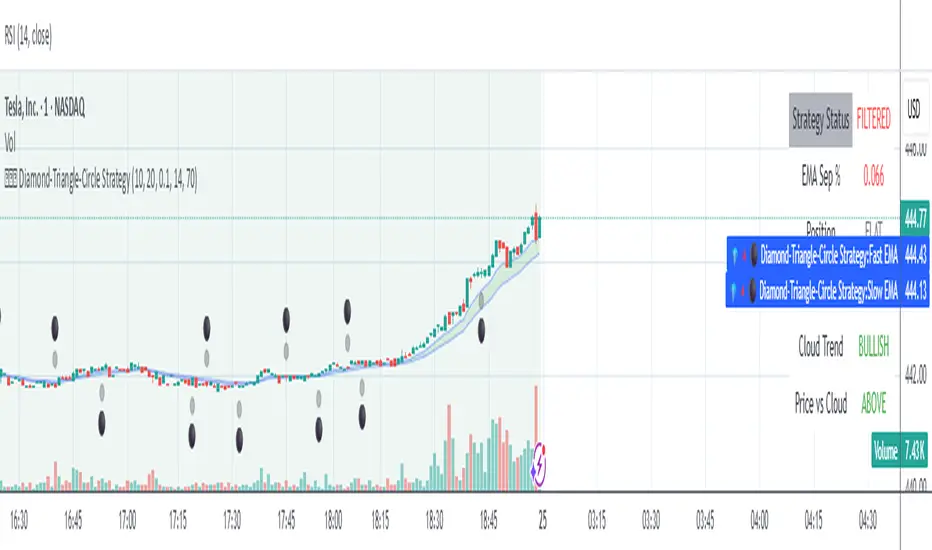Click the Tesla, Inc. symbol title
The image size is (932, 550).
[x=42, y=112]
